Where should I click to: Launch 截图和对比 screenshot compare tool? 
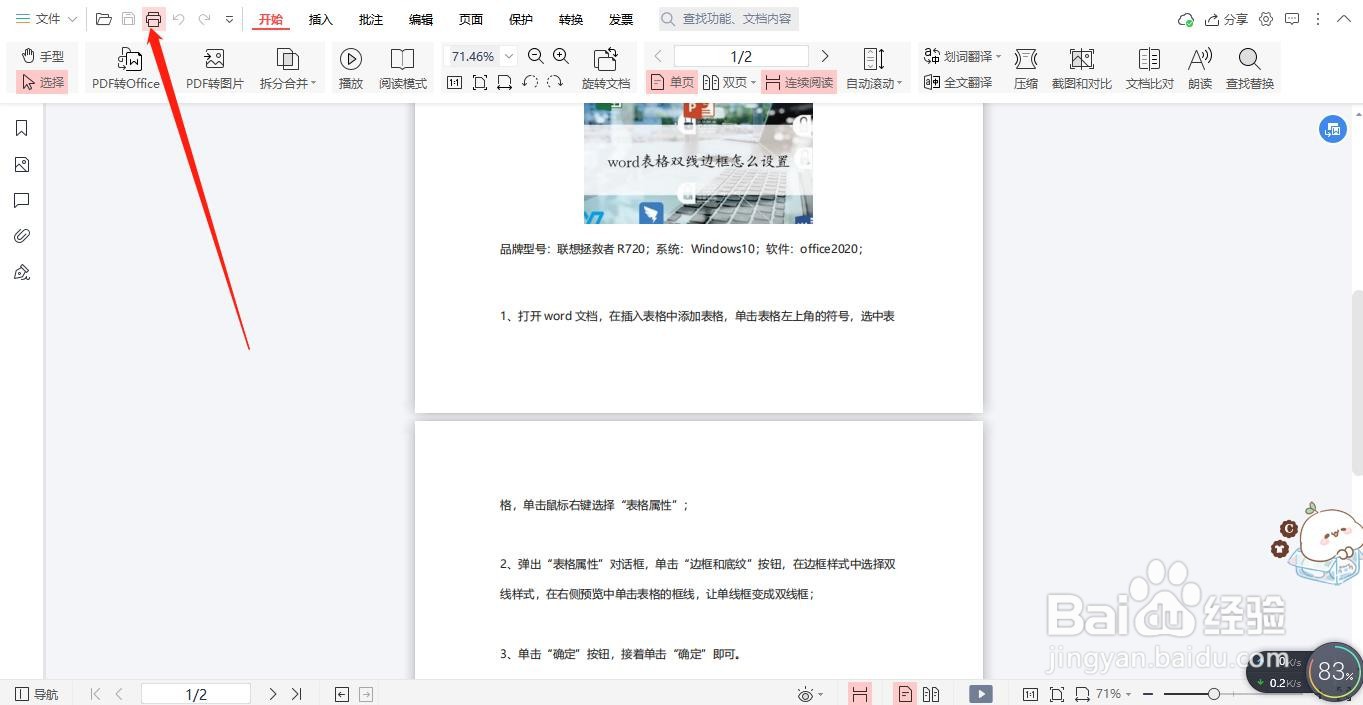pos(1081,67)
